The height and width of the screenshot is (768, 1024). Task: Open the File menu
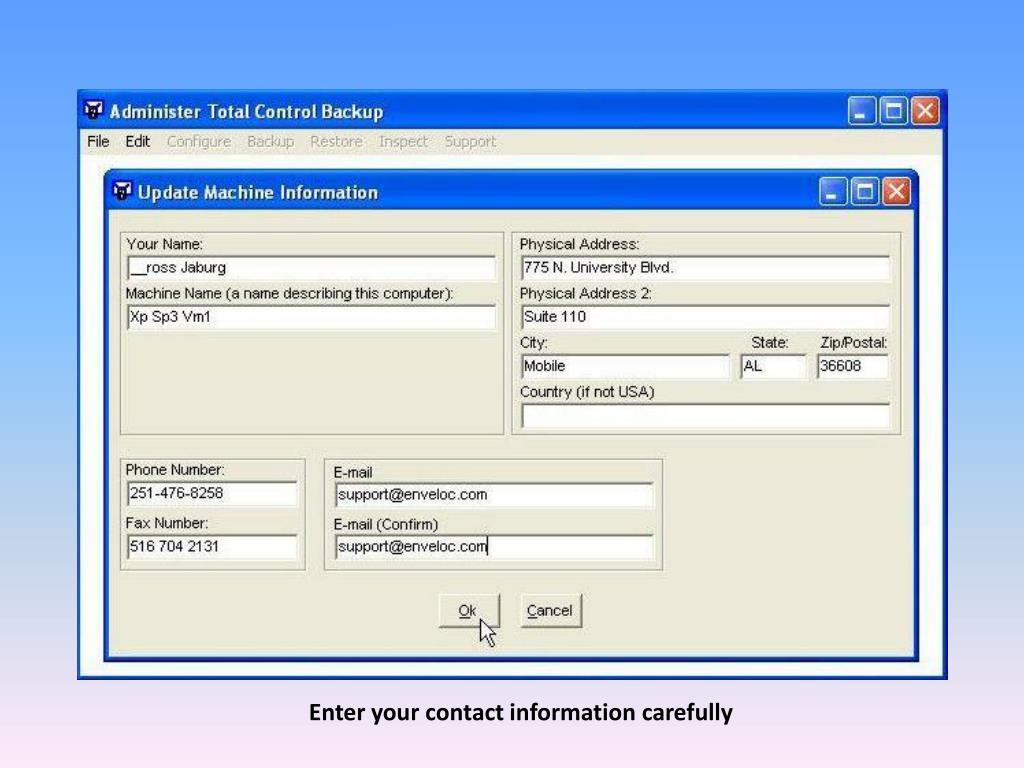click(98, 142)
